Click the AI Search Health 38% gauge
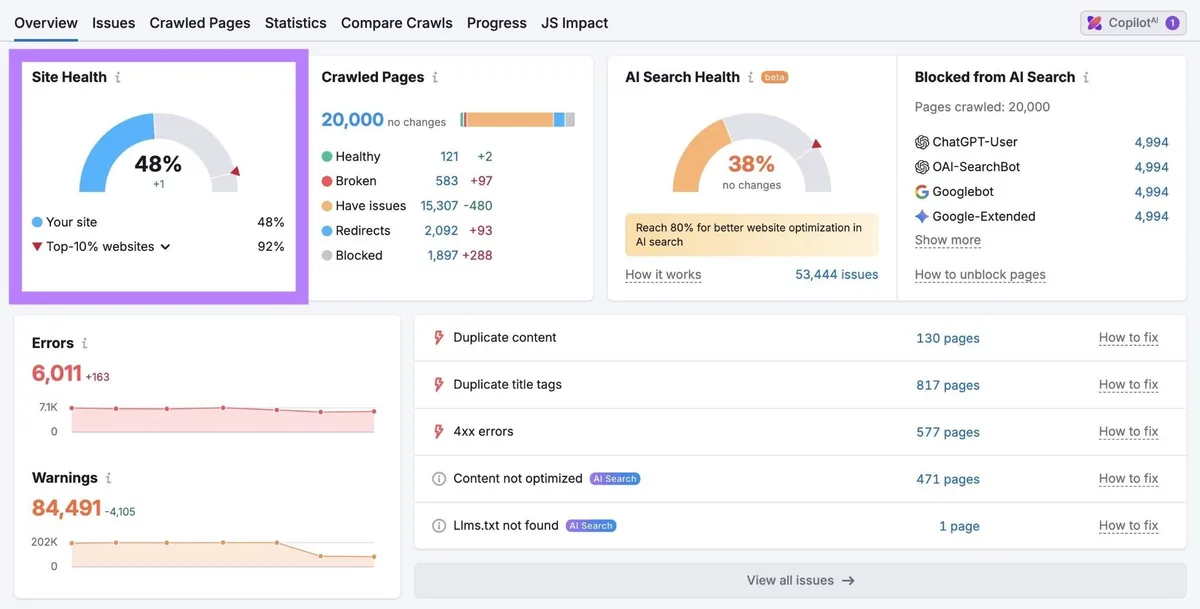Viewport: 1200px width, 609px height. click(x=752, y=152)
